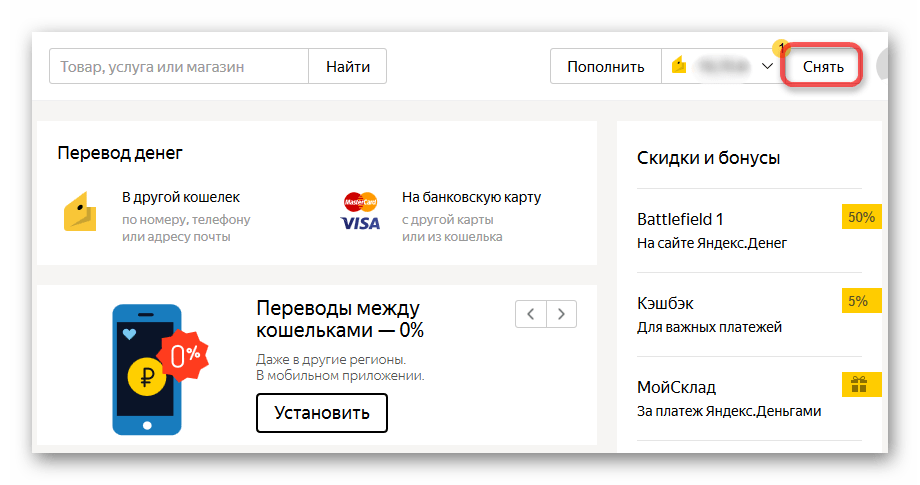Click the 50% discount badge for Battlefield 1

coord(861,217)
